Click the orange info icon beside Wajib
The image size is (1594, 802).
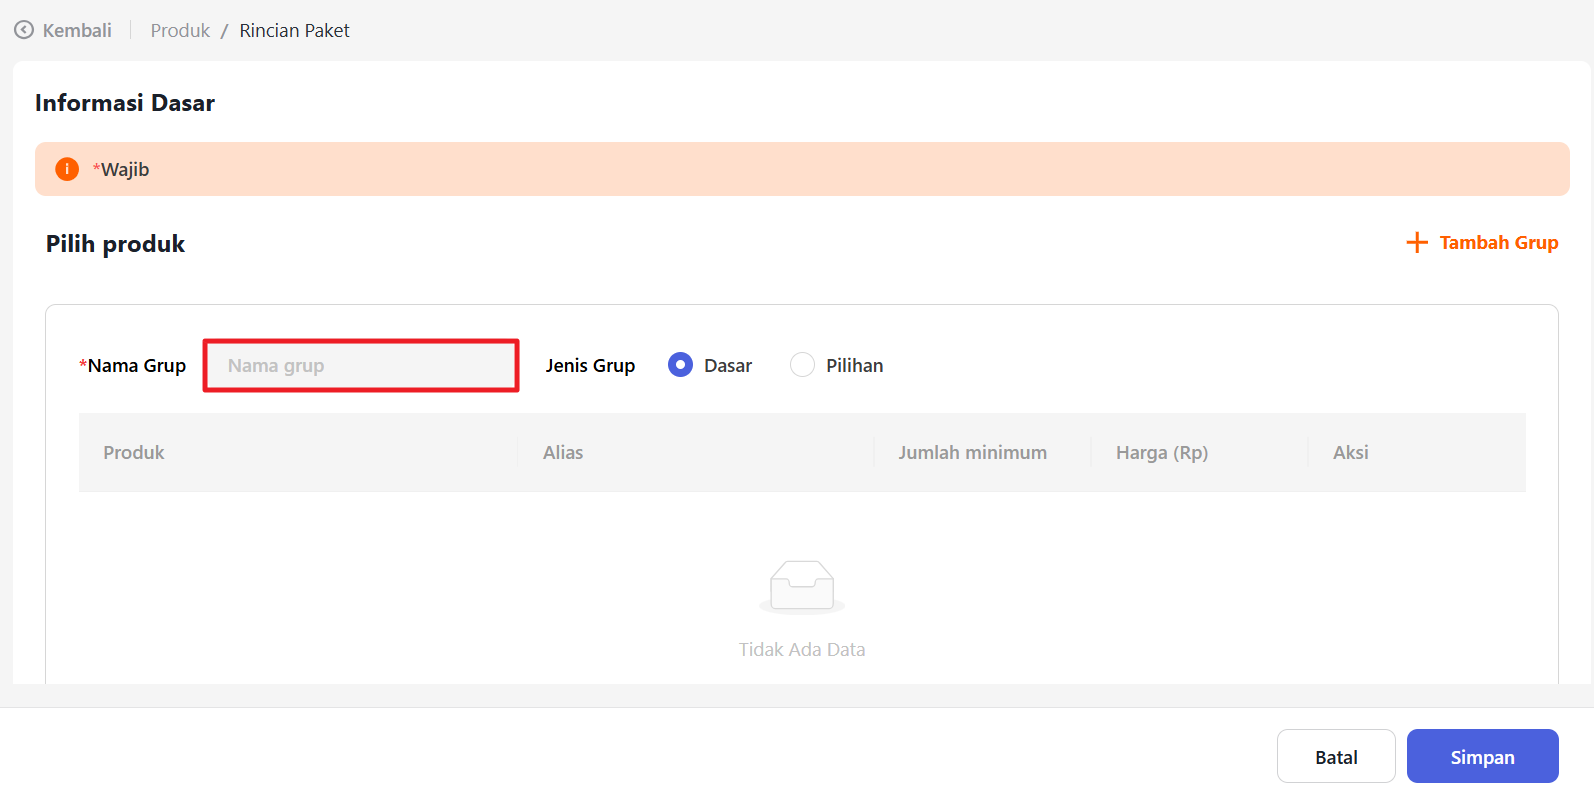click(x=67, y=169)
